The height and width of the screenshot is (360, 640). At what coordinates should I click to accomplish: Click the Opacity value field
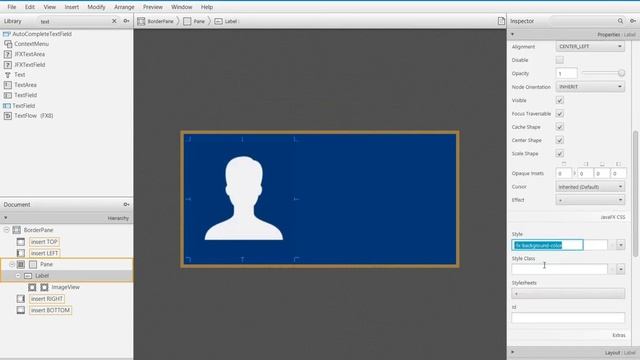tap(567, 73)
